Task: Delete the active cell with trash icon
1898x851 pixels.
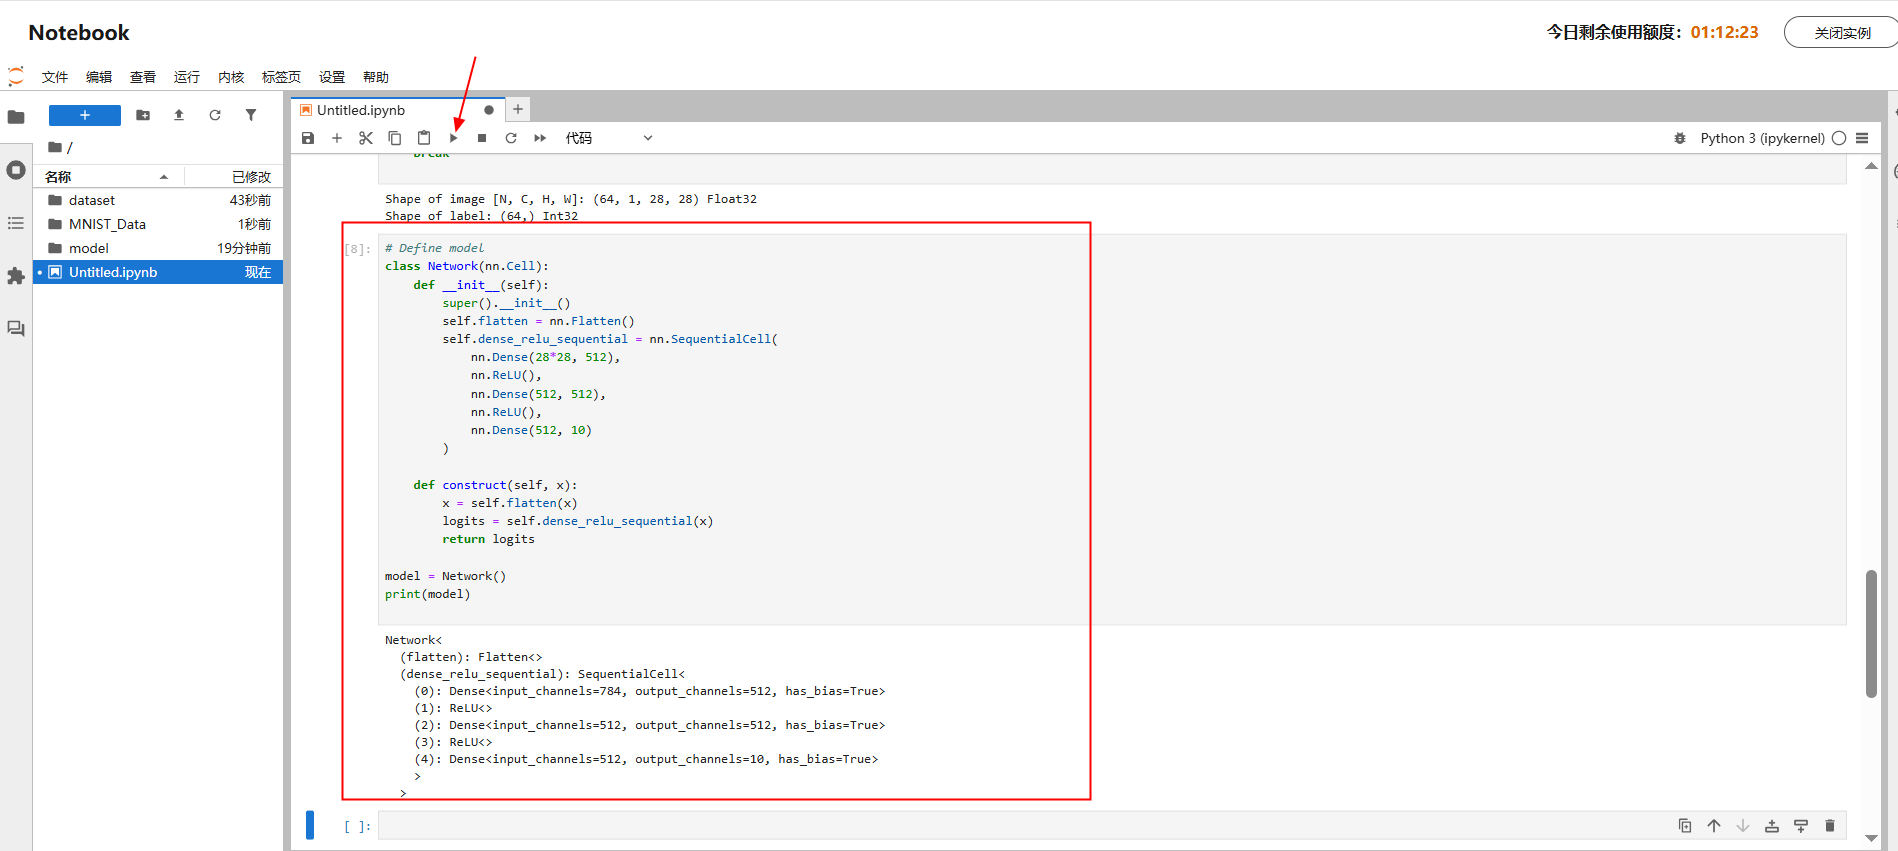Action: (1830, 826)
